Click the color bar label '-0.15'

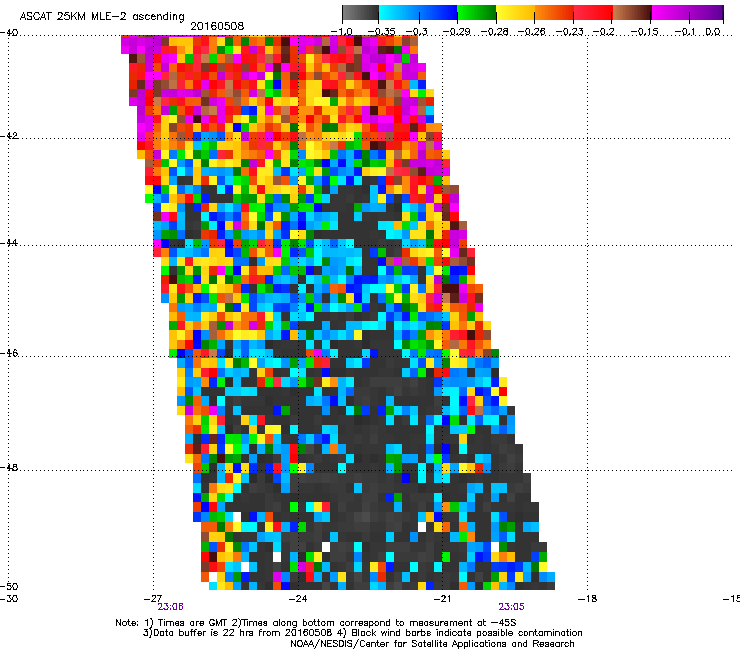tap(644, 32)
